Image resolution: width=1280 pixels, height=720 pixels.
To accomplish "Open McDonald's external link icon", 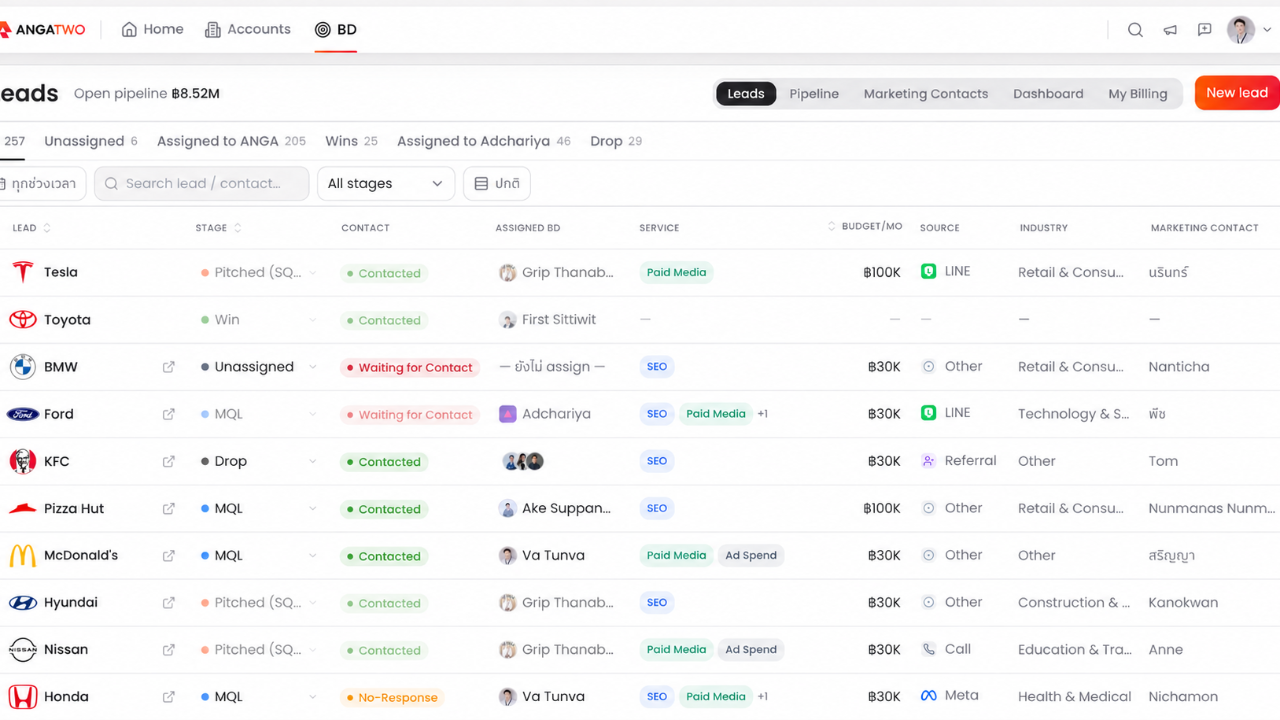I will point(169,556).
